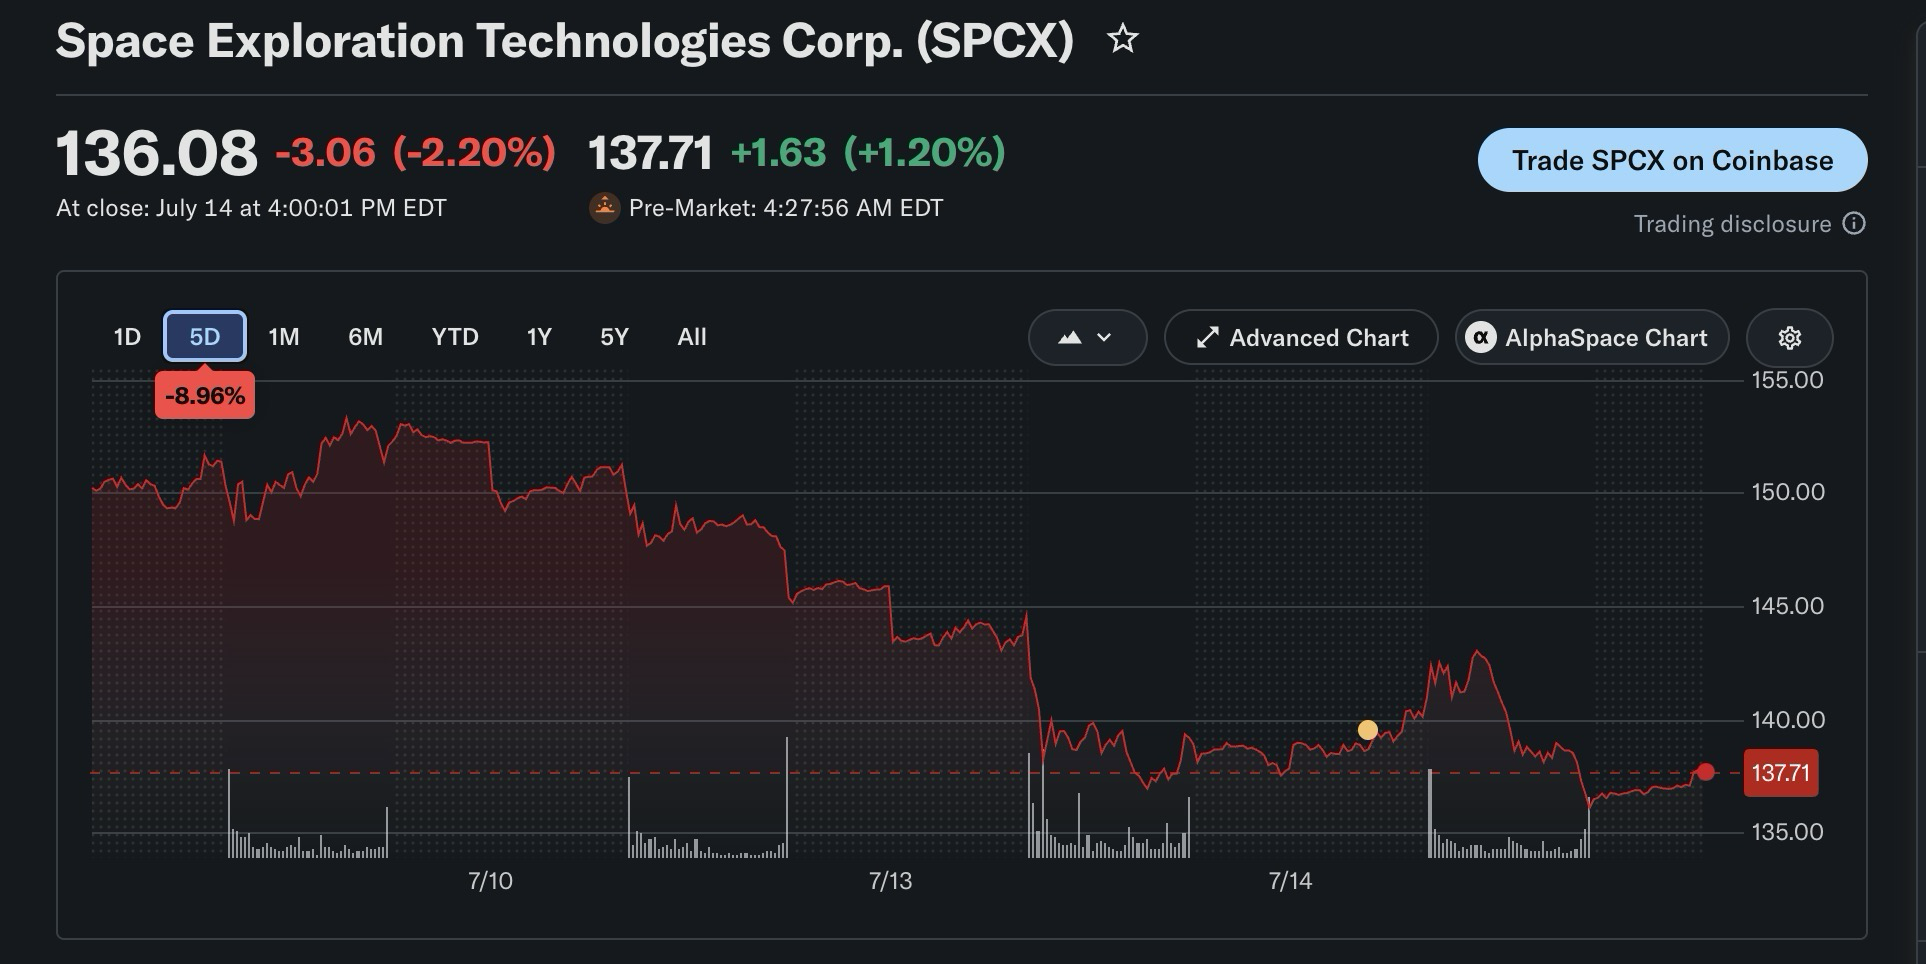Select the 1Y time range

click(539, 337)
